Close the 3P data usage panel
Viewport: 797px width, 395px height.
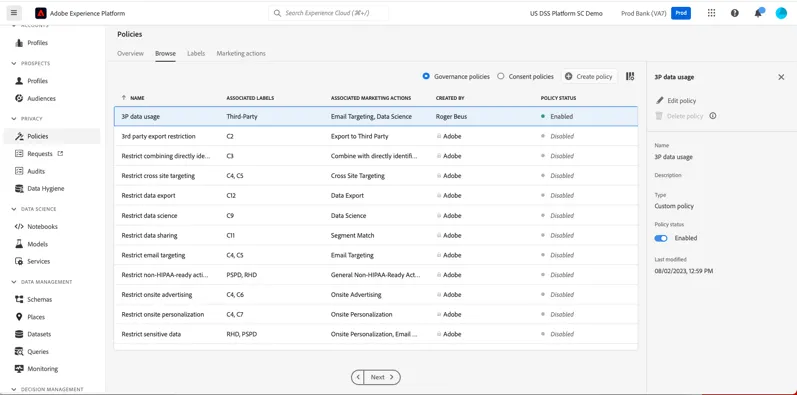[781, 77]
